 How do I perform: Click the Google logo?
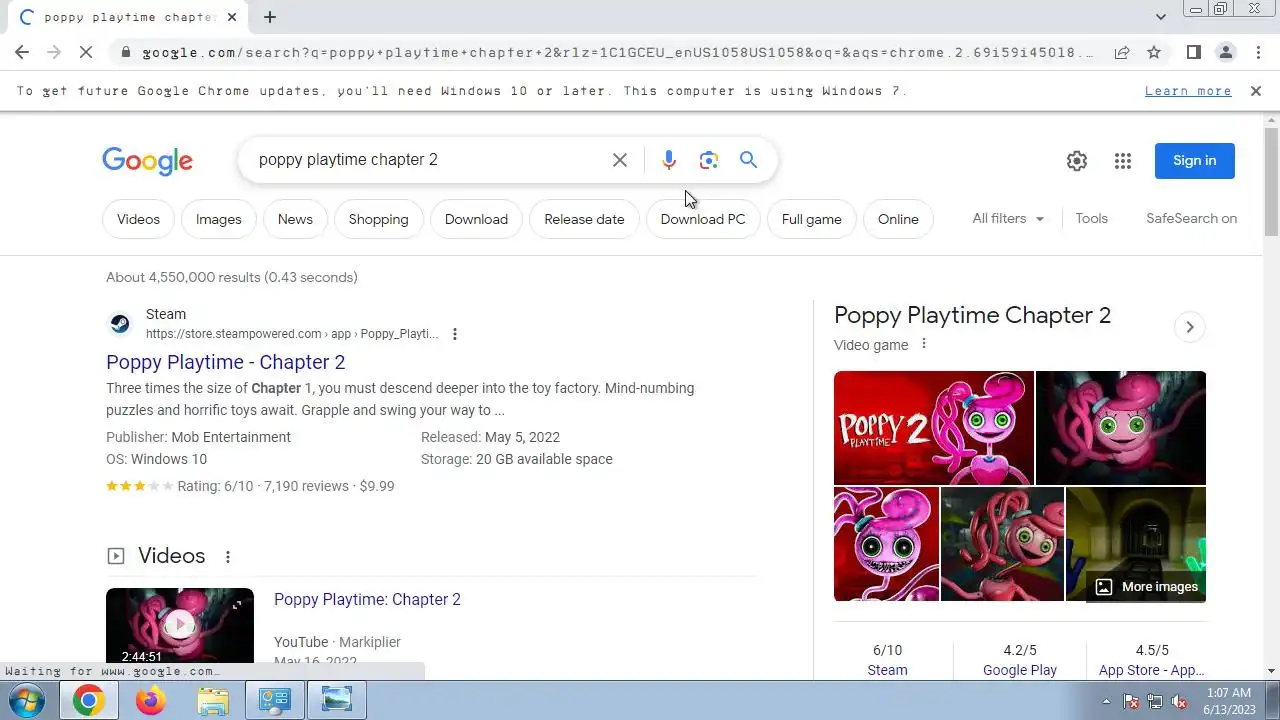[x=147, y=161]
